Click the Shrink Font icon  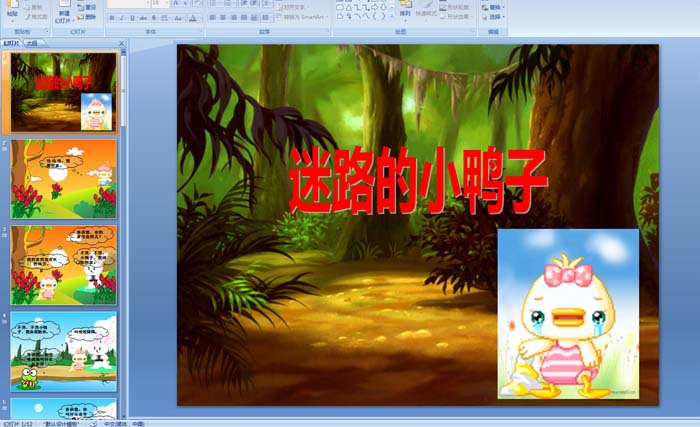pos(185,3)
